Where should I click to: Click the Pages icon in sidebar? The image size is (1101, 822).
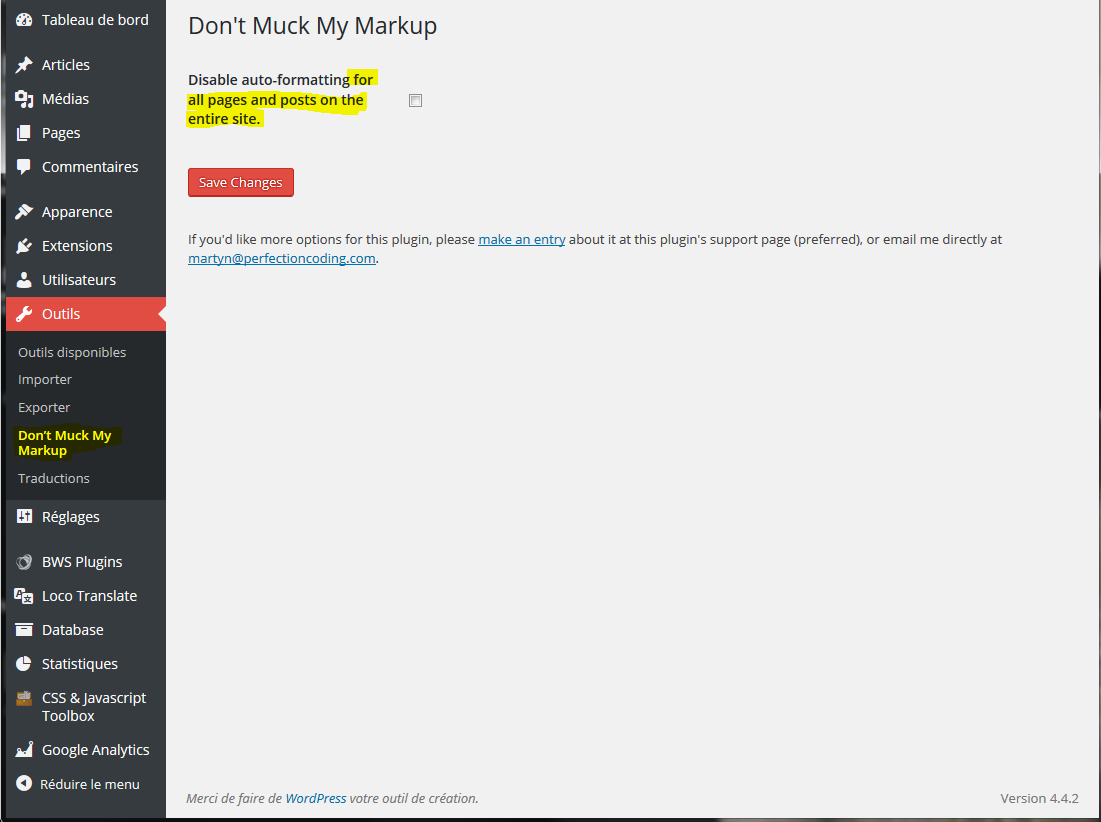[24, 133]
